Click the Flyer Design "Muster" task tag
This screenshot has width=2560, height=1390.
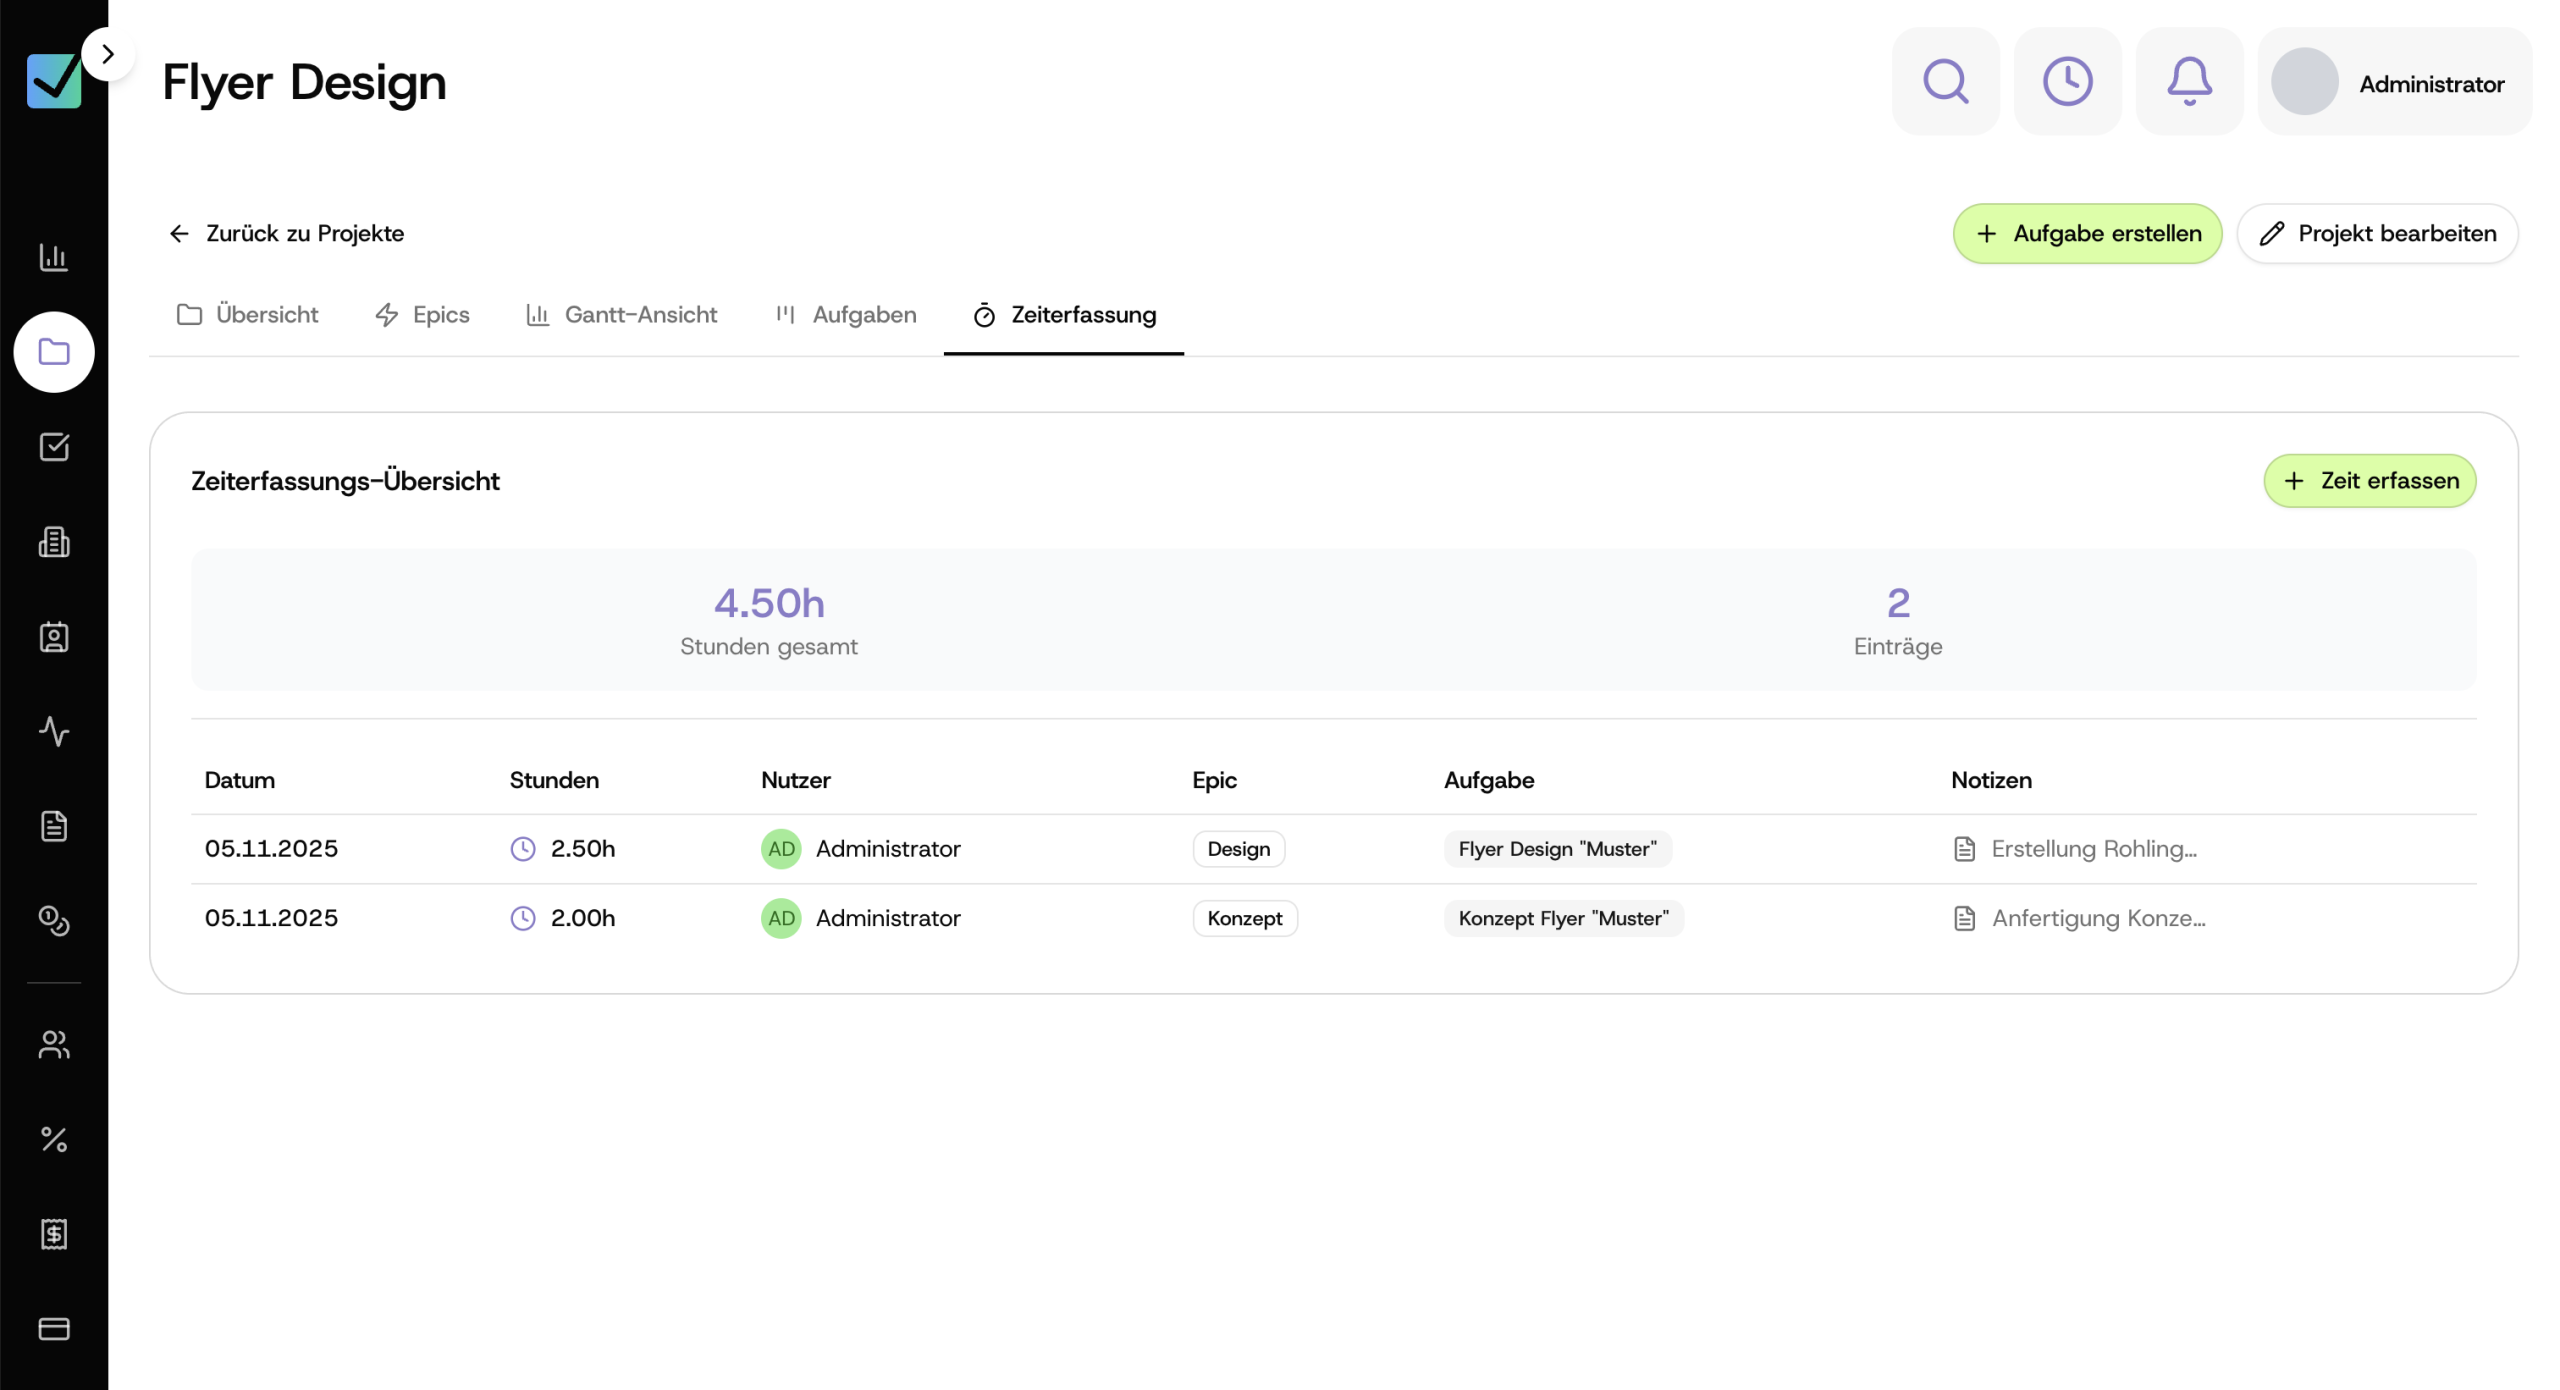point(1556,849)
